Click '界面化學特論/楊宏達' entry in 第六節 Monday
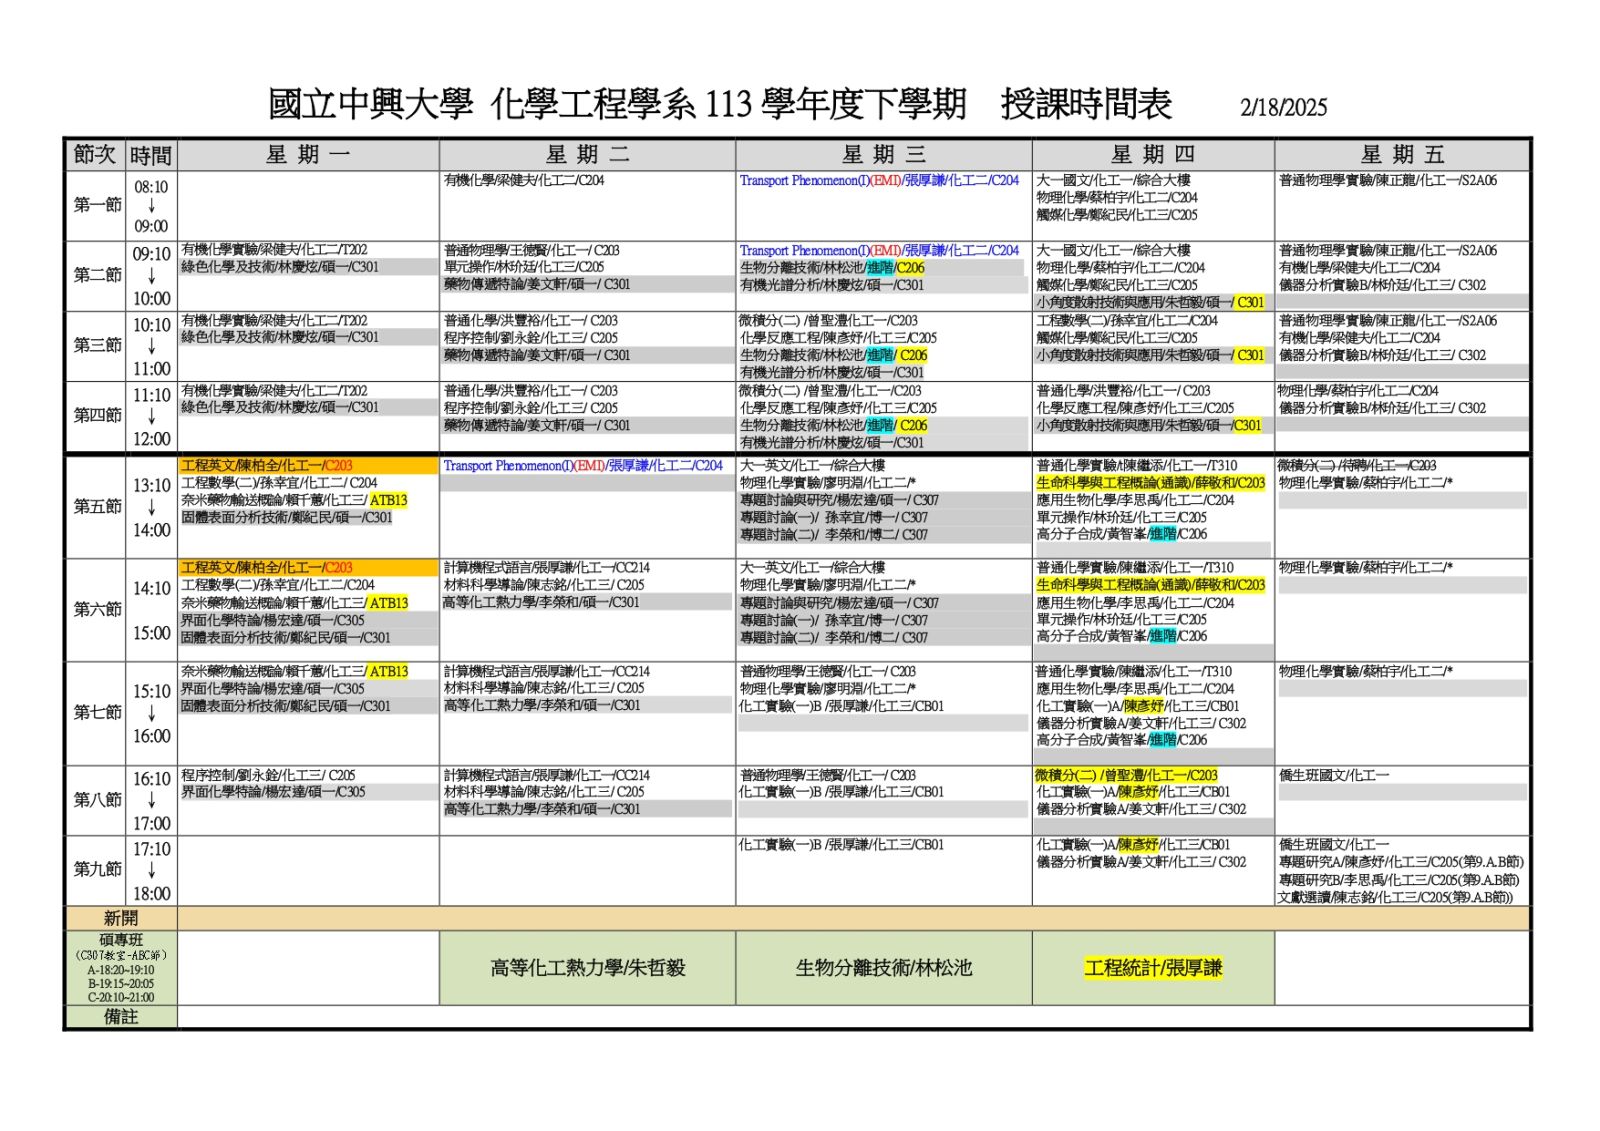Image resolution: width=1600 pixels, height=1131 pixels. point(272,621)
